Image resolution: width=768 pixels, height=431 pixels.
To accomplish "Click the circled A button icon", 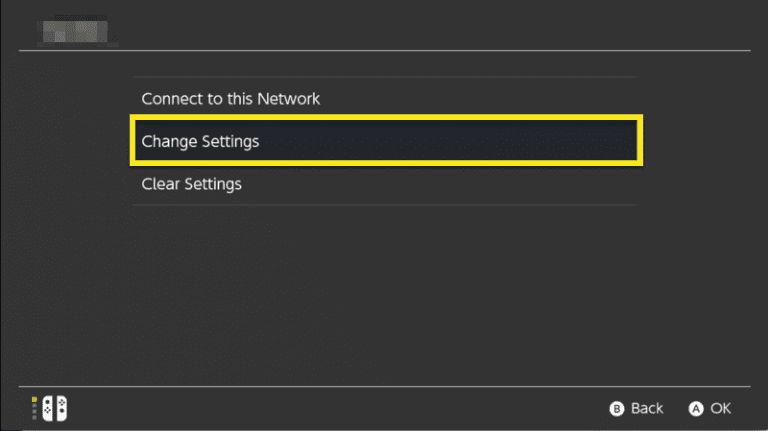I will click(696, 408).
